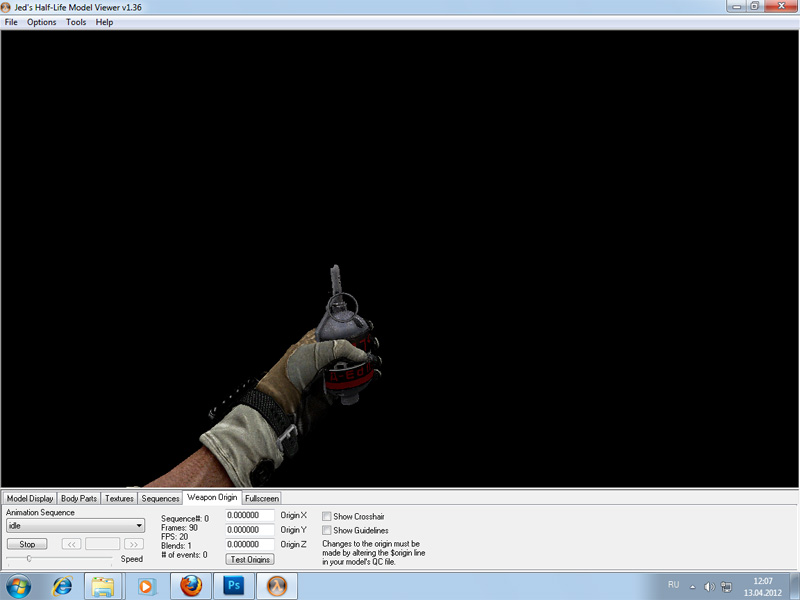Open the Windows Start menu
The width and height of the screenshot is (800, 600).
(x=19, y=585)
